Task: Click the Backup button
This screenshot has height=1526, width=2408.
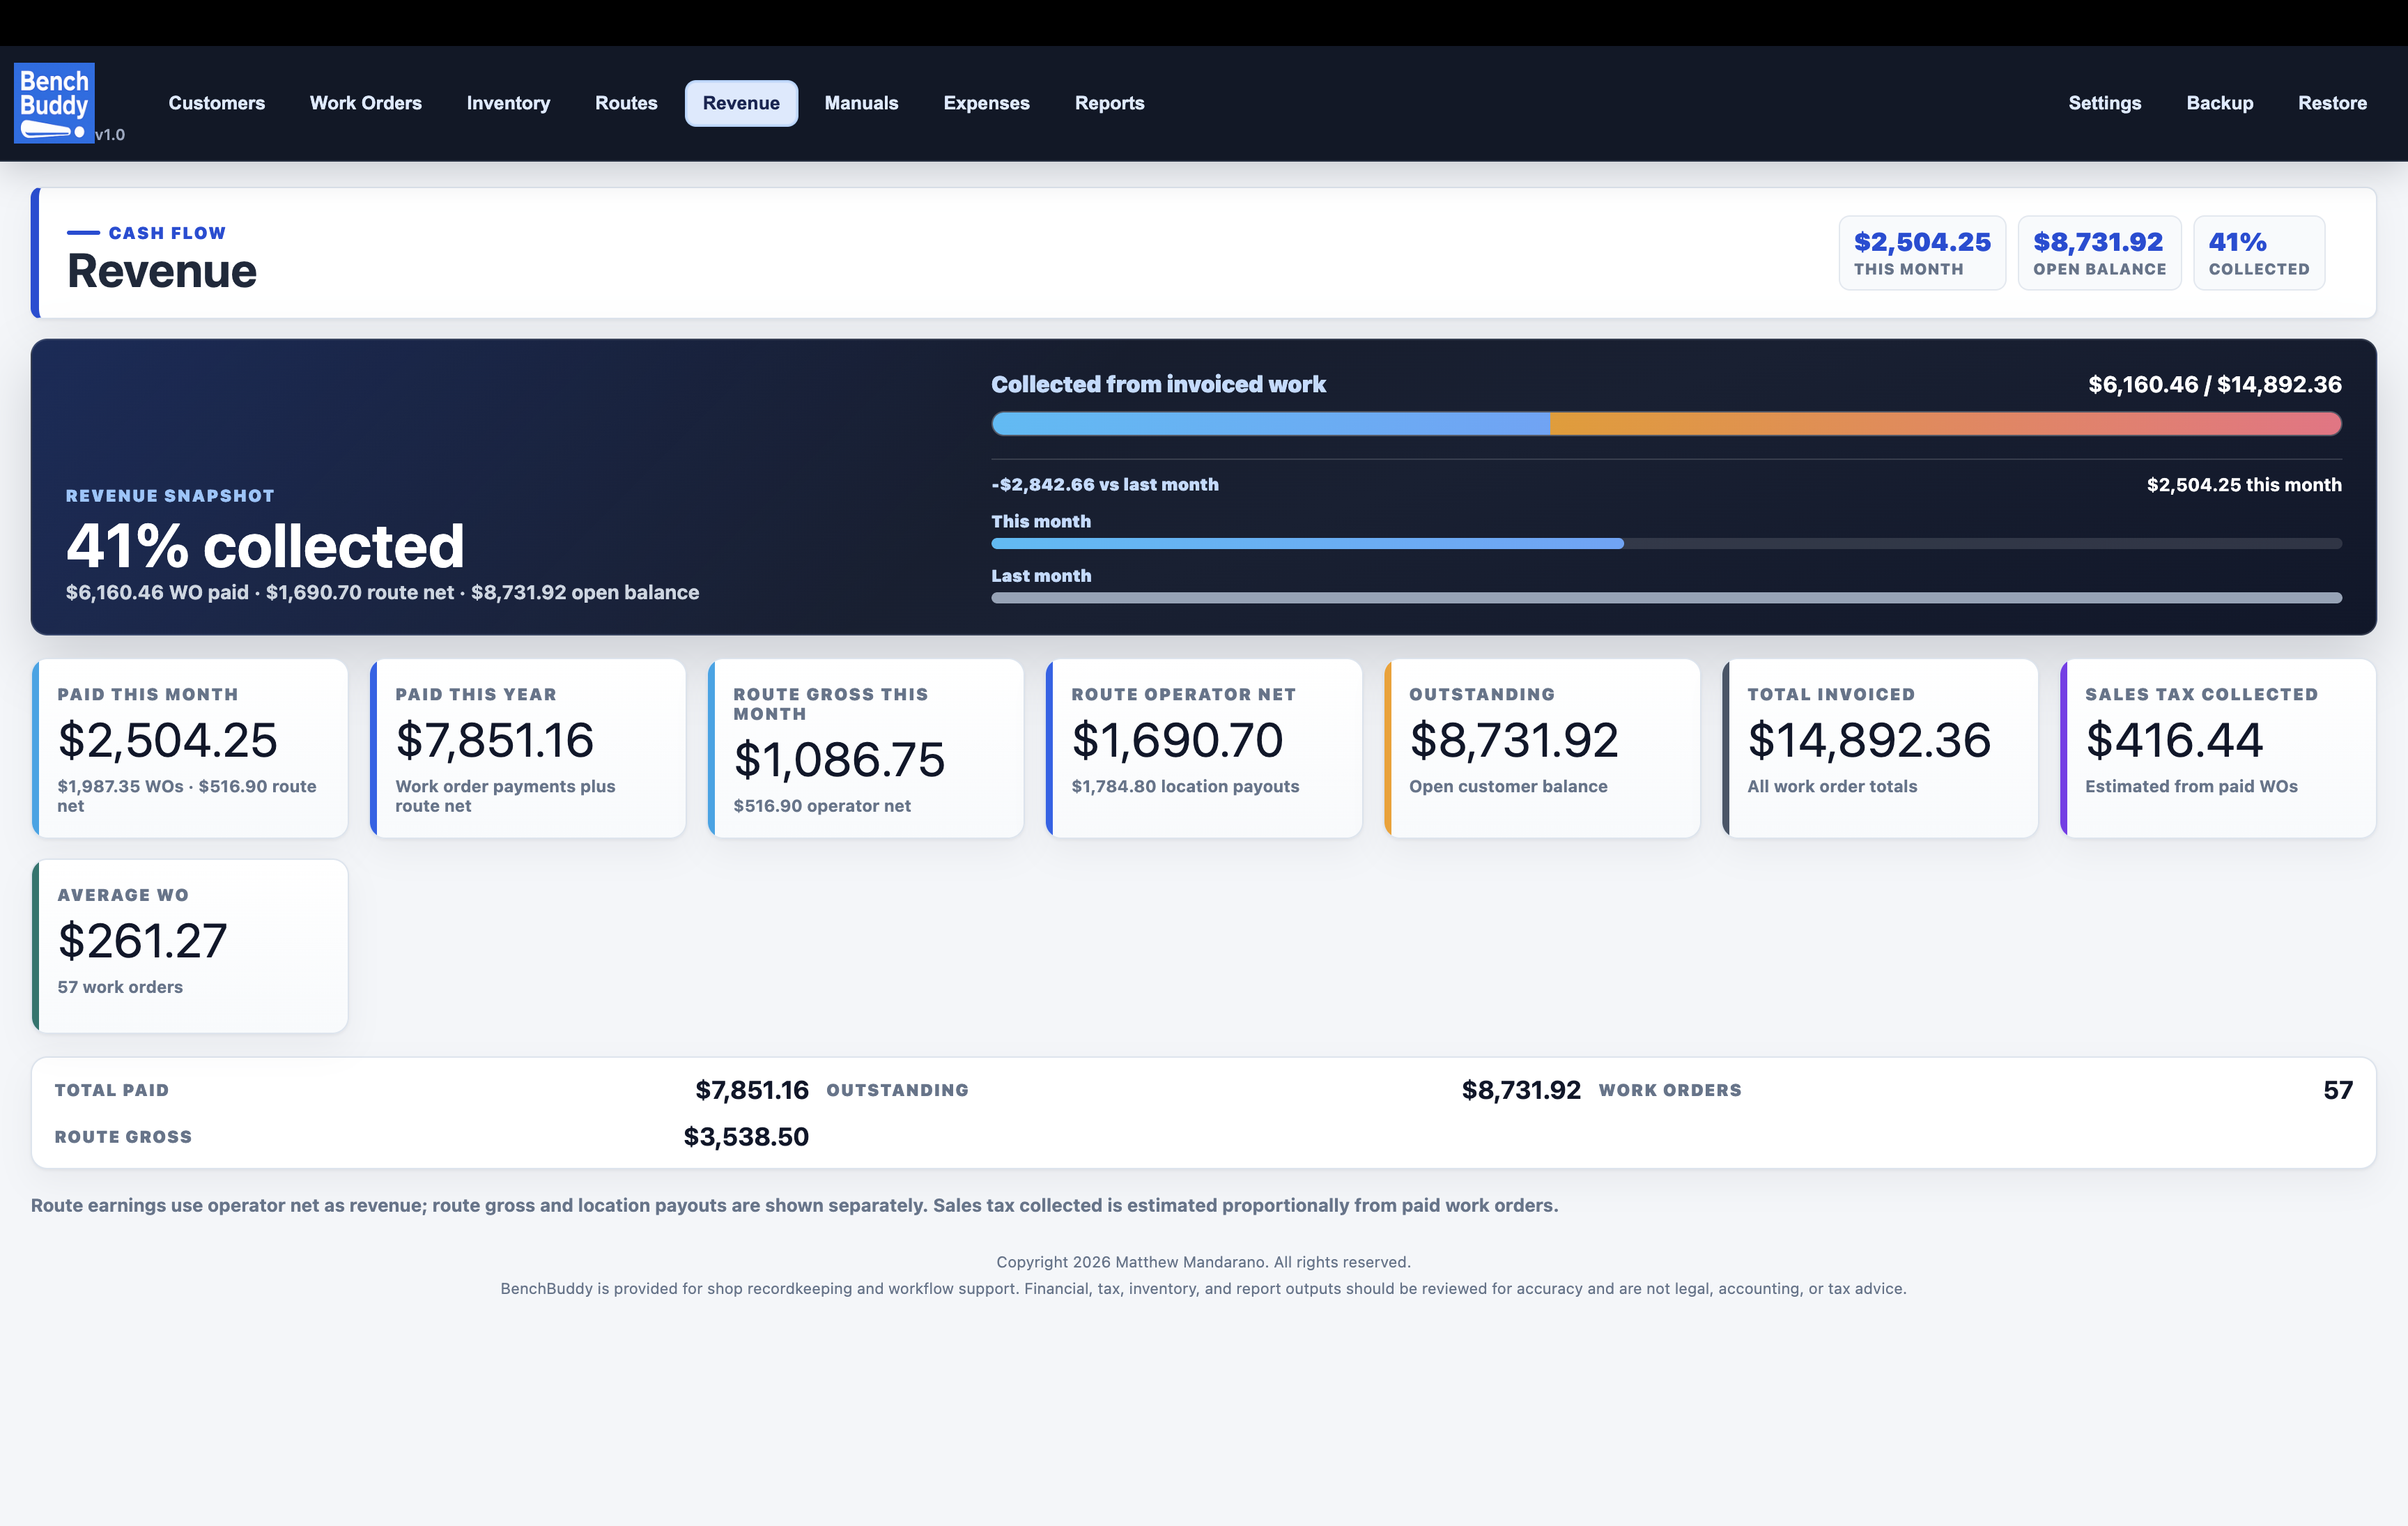Action: click(x=2219, y=103)
